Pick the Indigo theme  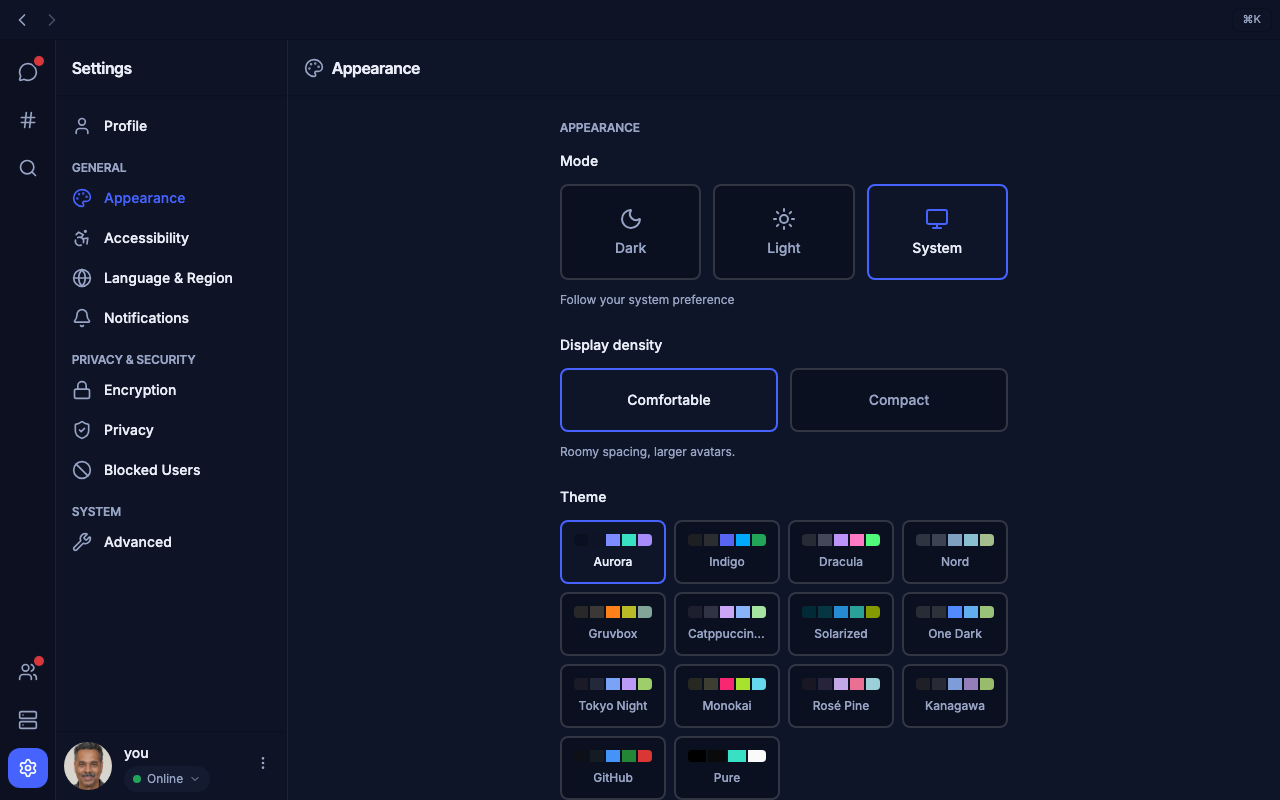[727, 552]
